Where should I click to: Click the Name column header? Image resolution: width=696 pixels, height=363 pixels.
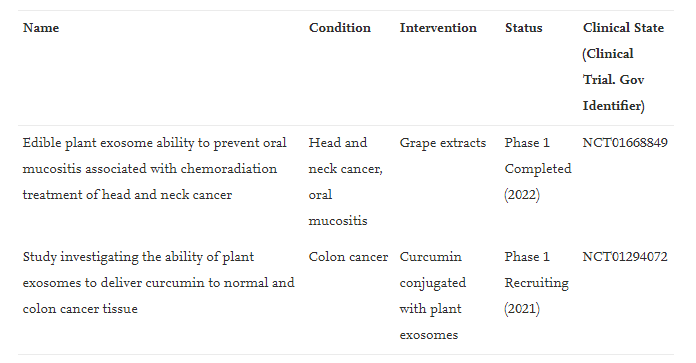41,28
